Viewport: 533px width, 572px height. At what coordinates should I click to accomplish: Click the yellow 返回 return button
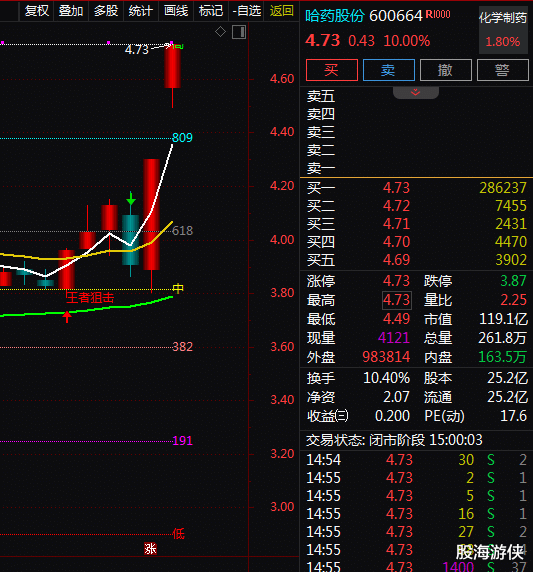tap(282, 11)
